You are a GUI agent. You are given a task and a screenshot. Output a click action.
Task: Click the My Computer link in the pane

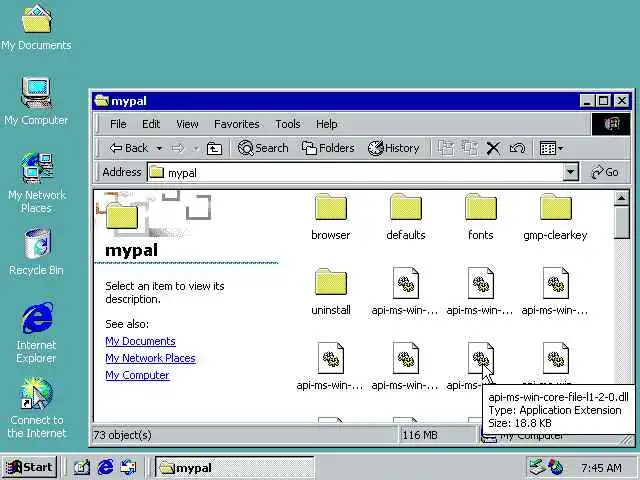pos(137,376)
